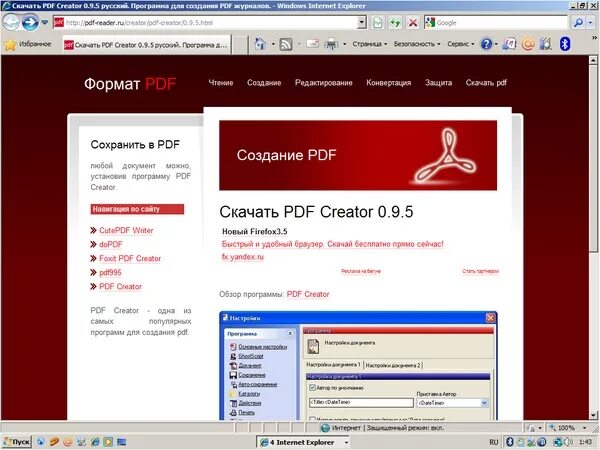Open the Foxit PDF Creator link

click(x=130, y=259)
